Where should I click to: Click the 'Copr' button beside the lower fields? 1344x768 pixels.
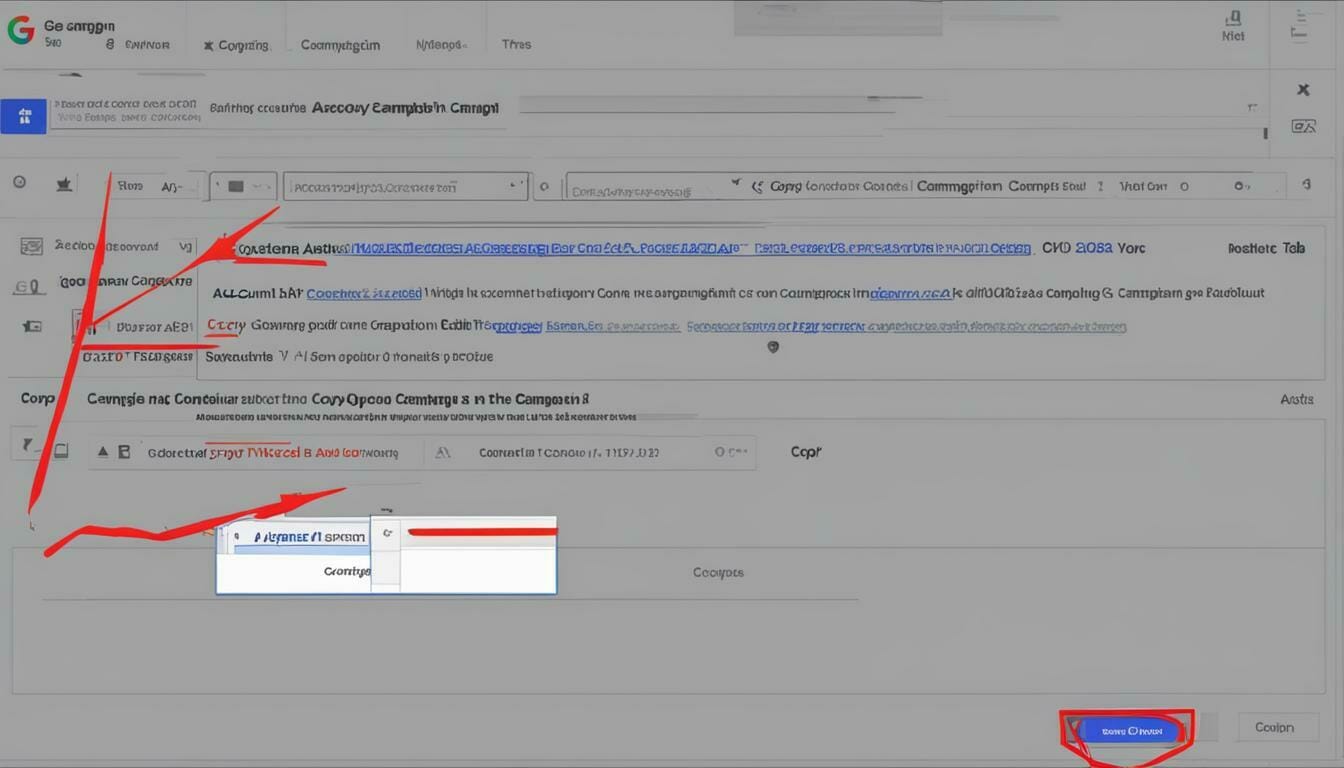coord(806,452)
